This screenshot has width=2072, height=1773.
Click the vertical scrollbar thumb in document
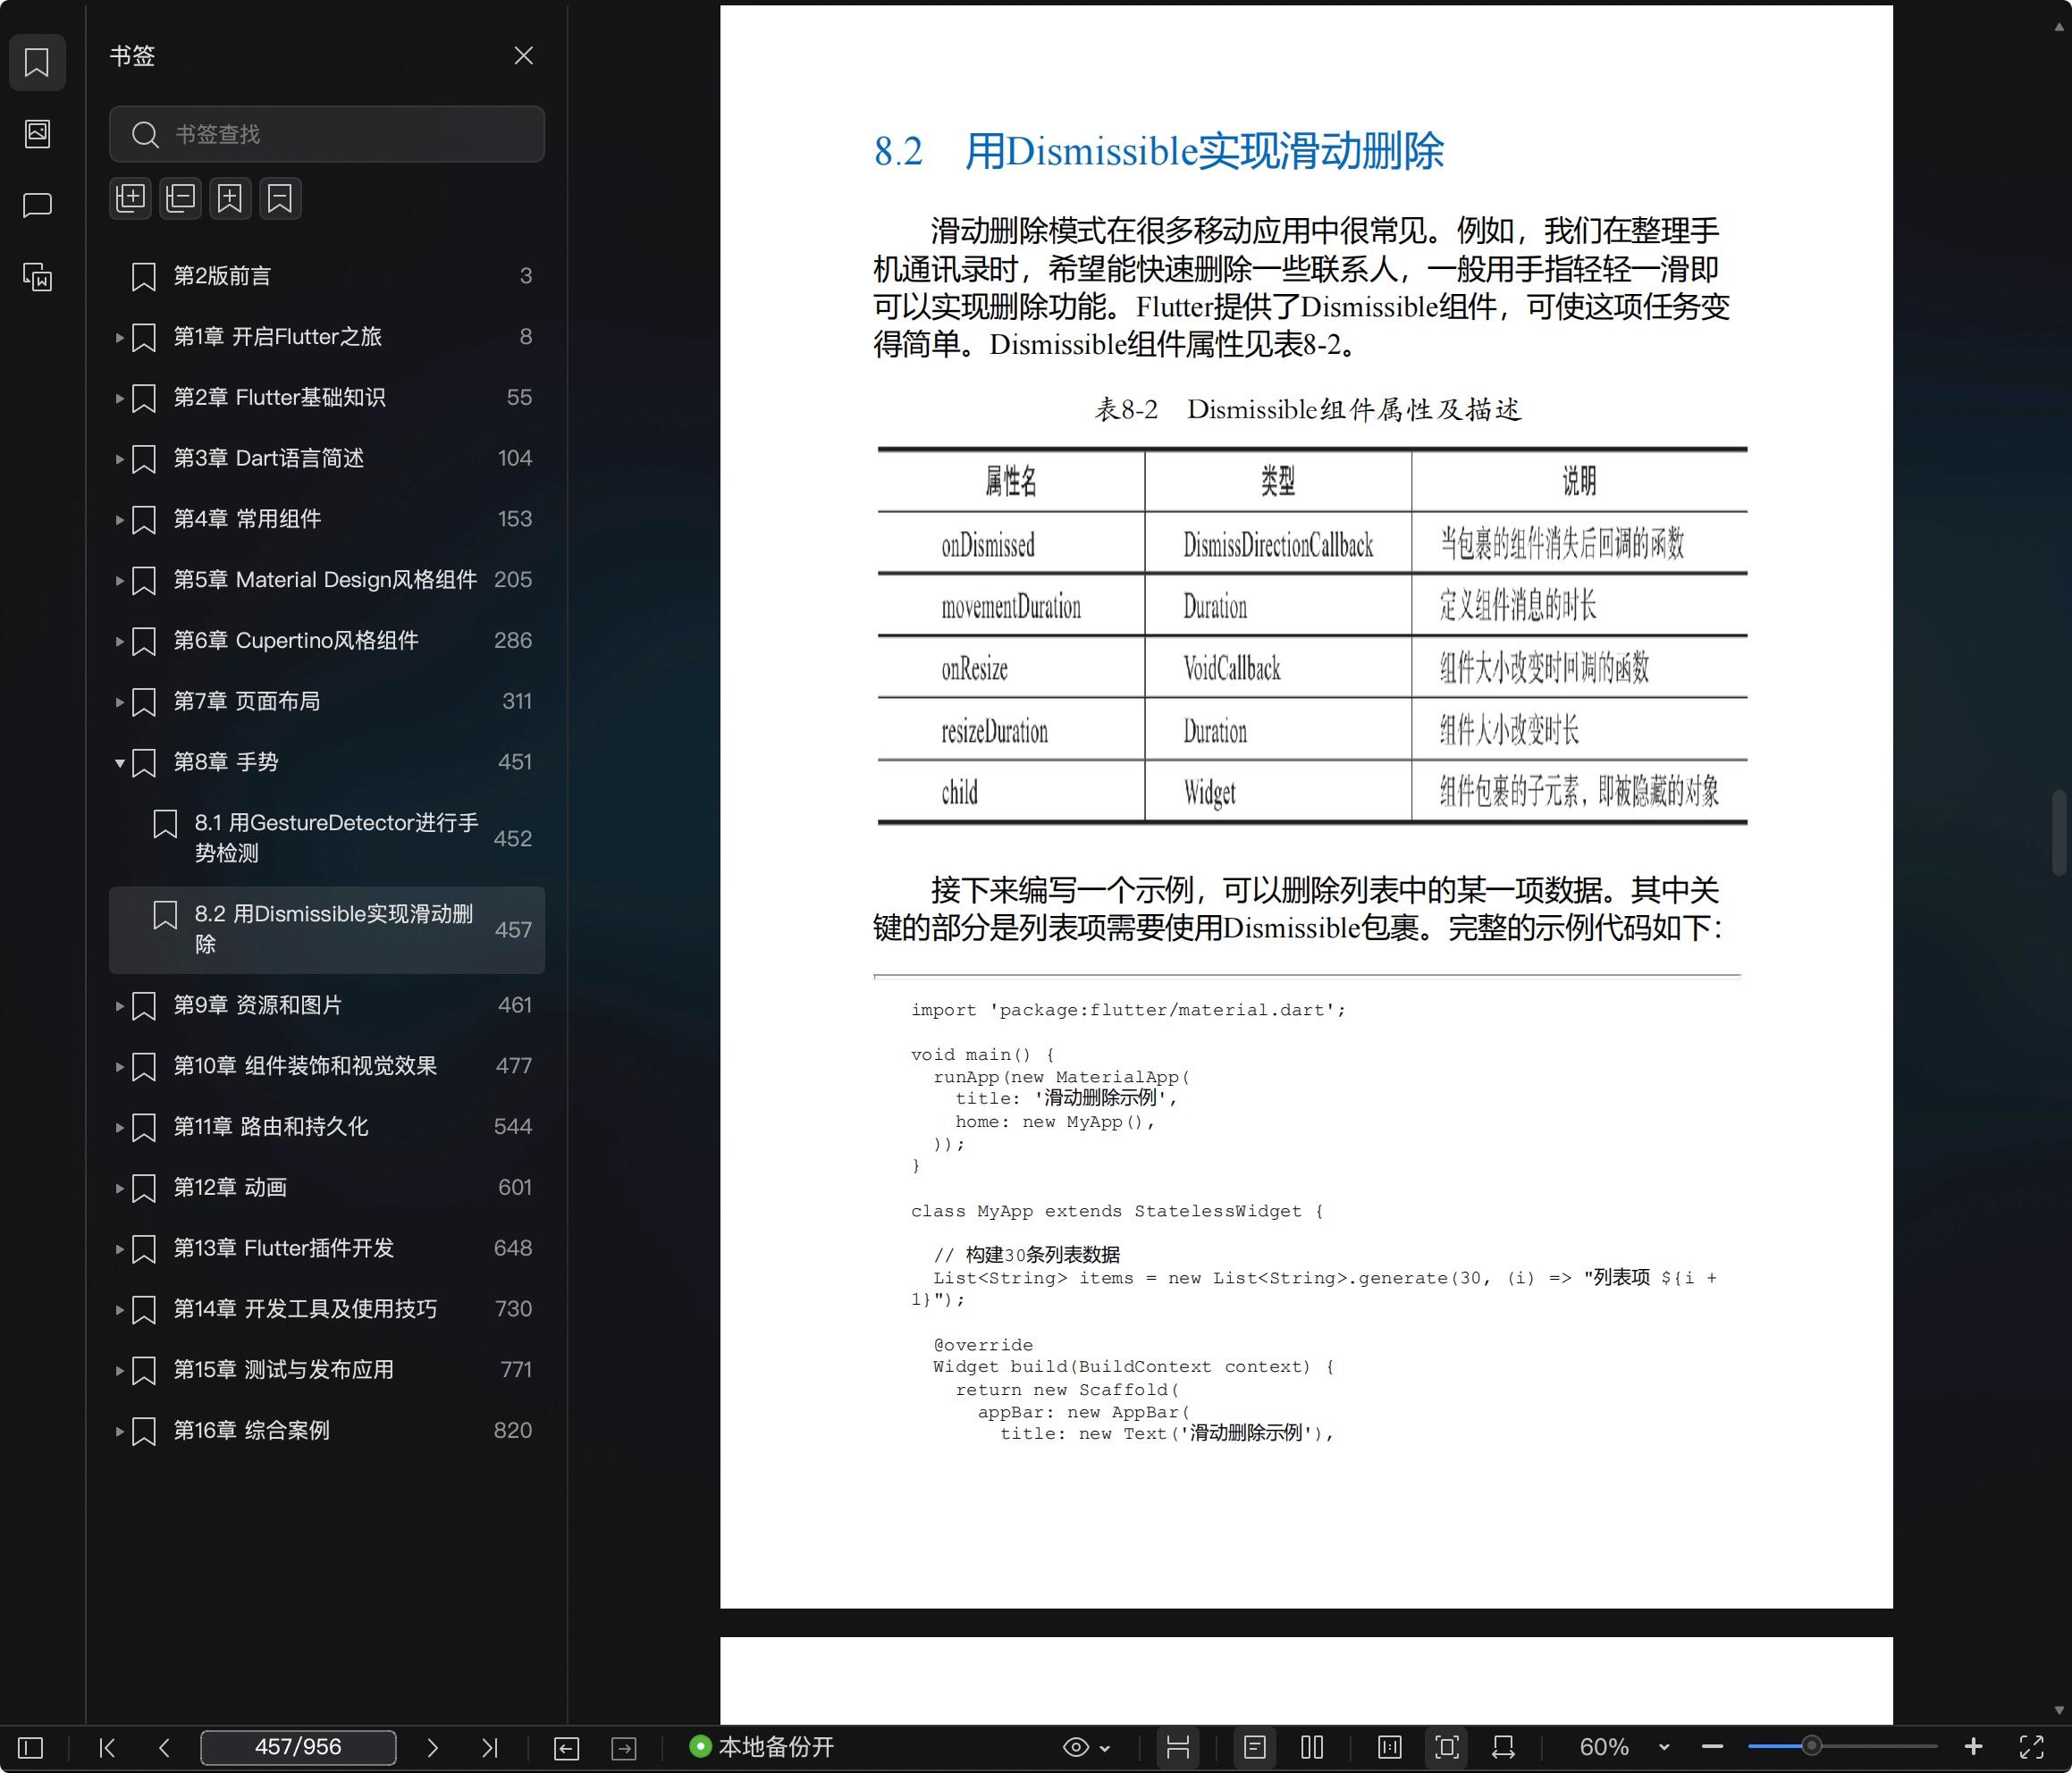pyautogui.click(x=2059, y=833)
